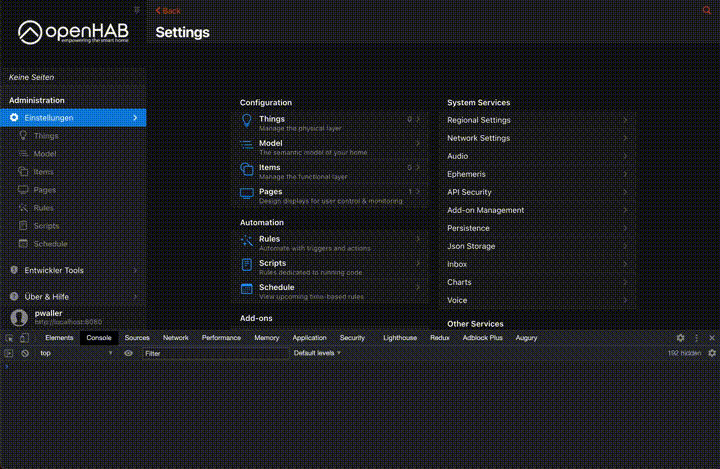The width and height of the screenshot is (720, 469).
Task: Click the Things location pin icon in Configuration
Action: (x=247, y=121)
